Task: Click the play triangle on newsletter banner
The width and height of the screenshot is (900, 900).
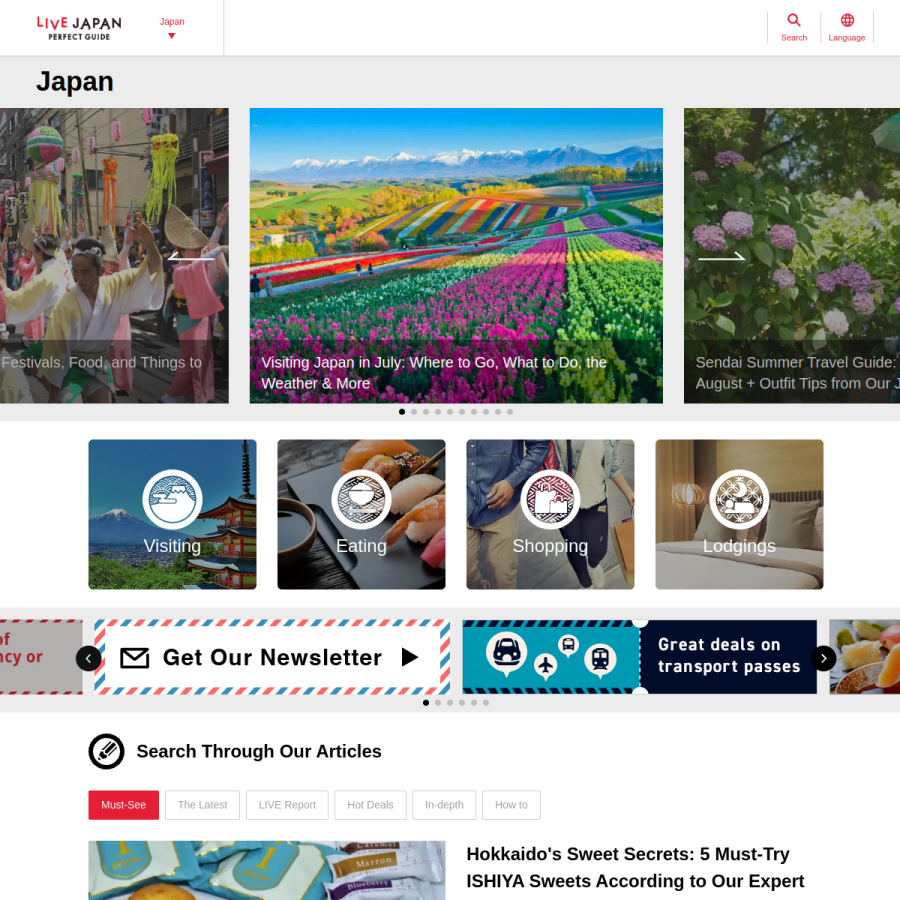Action: tap(409, 657)
